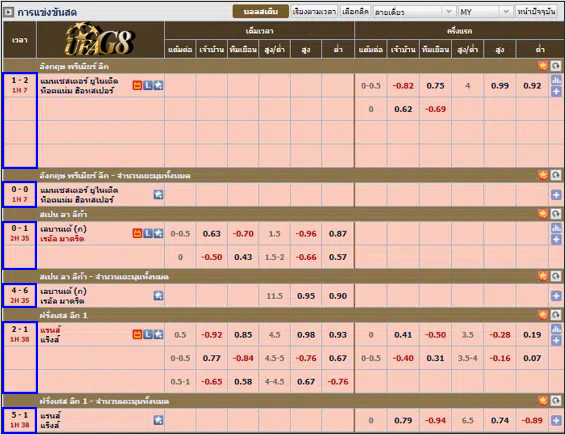The height and width of the screenshot is (435, 566).
Task: Click live TV icon for Manchester United match
Action: click(137, 85)
